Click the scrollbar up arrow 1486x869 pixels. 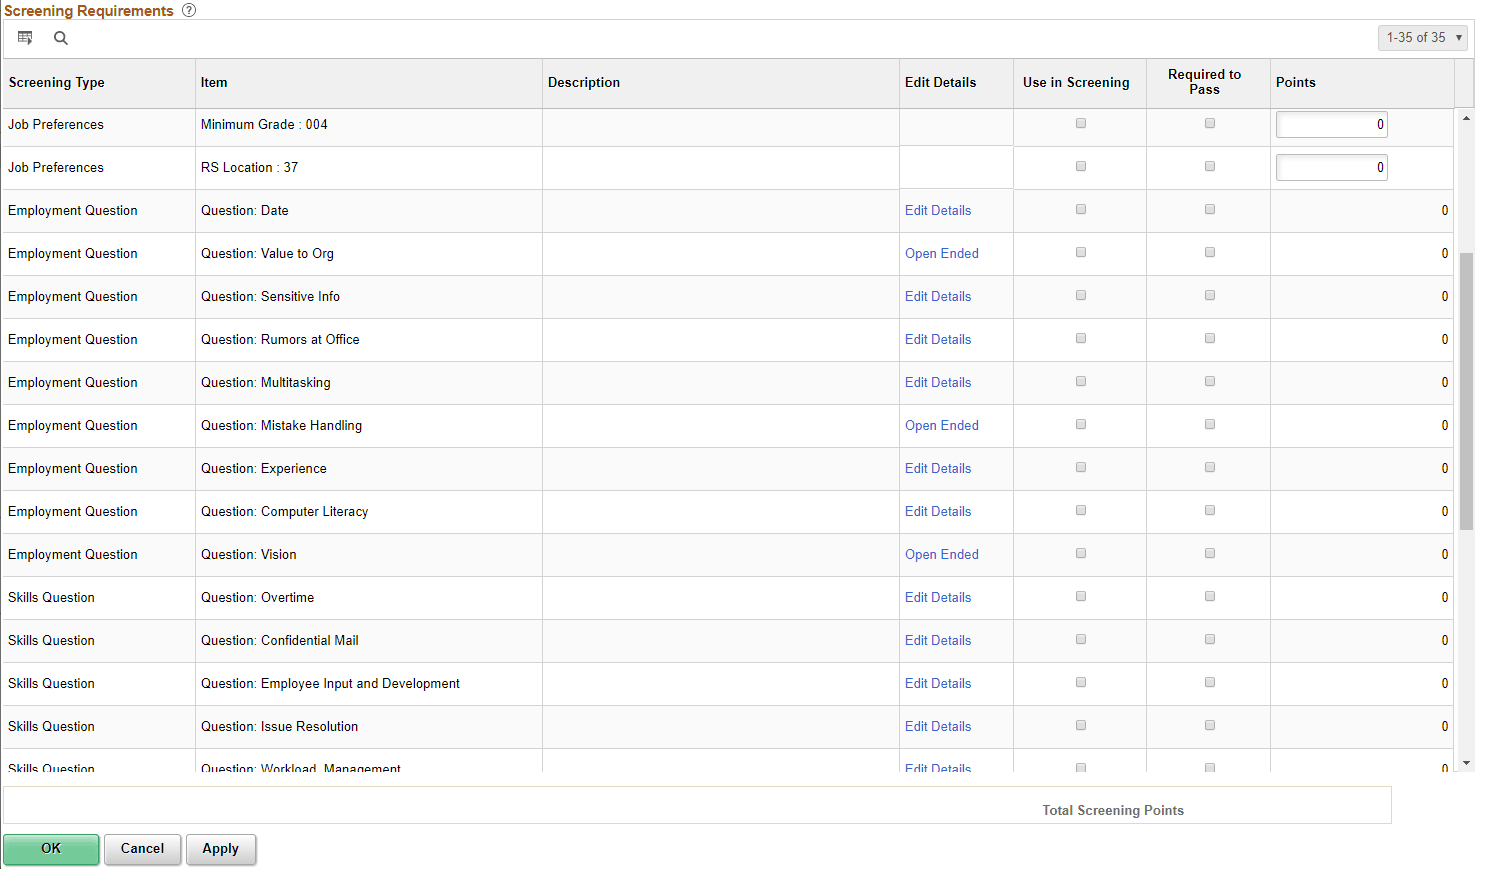[1467, 117]
